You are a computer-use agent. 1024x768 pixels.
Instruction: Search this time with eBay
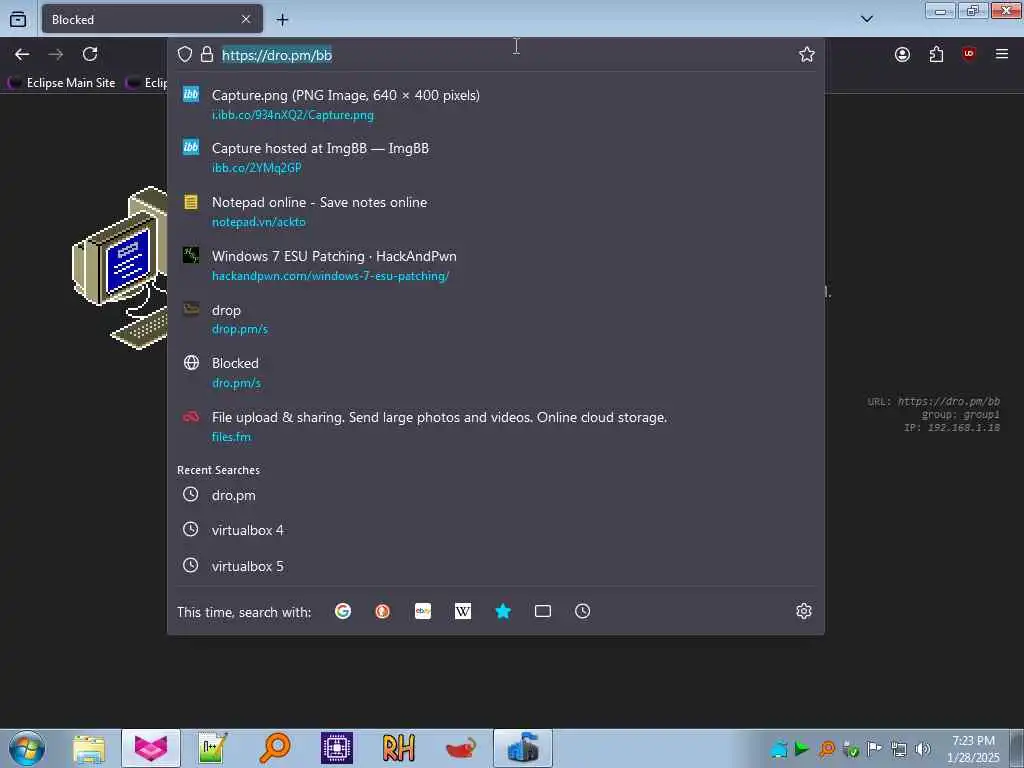click(423, 611)
